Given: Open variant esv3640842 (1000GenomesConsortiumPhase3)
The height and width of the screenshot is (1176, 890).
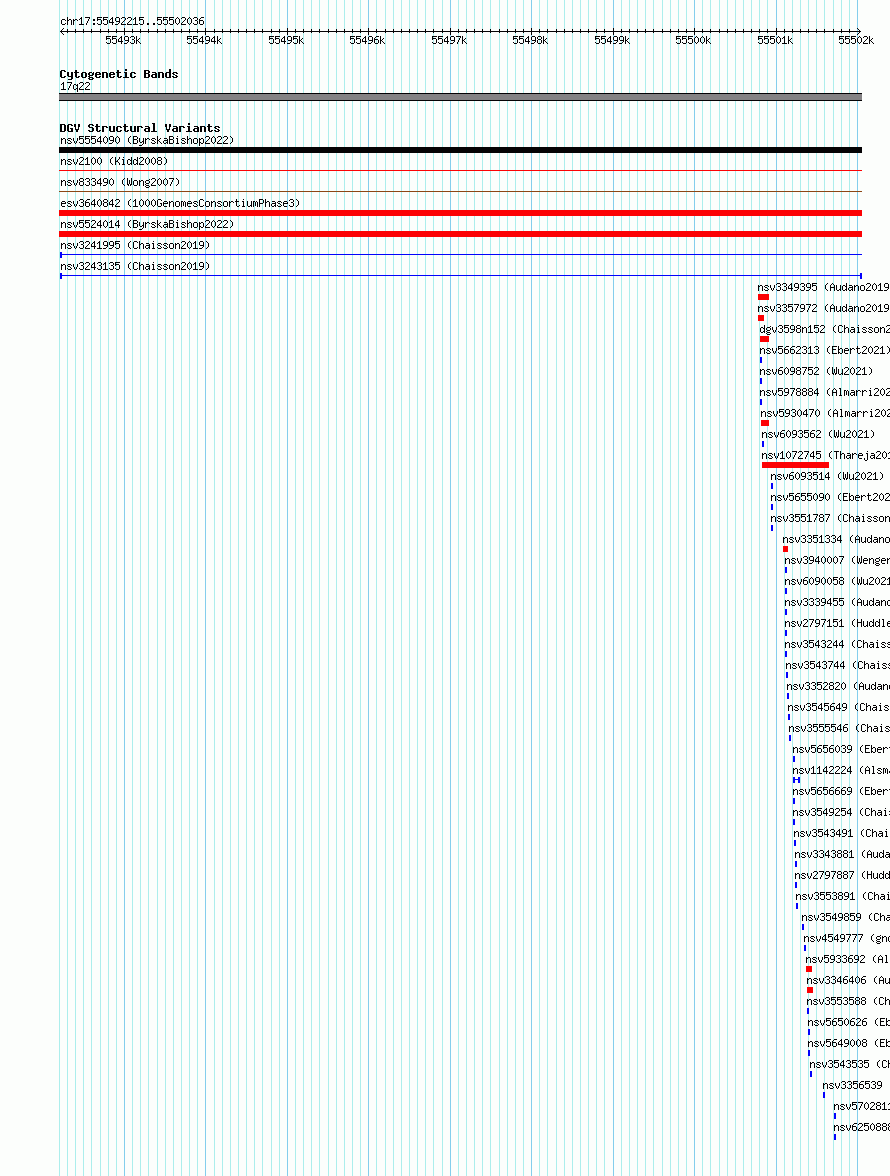Looking at the screenshot, I should (x=180, y=203).
